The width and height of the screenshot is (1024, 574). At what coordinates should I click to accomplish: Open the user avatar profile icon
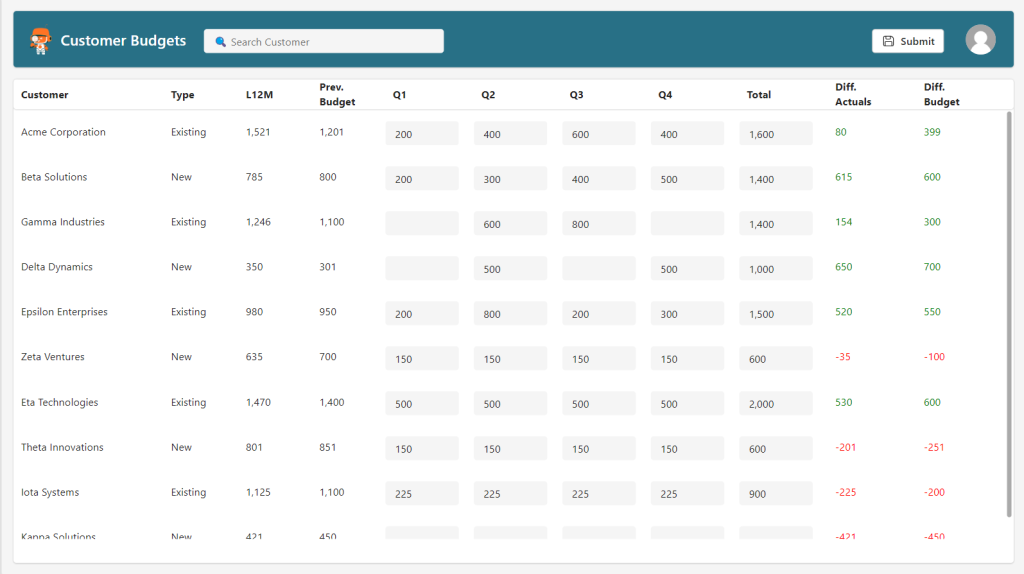980,40
